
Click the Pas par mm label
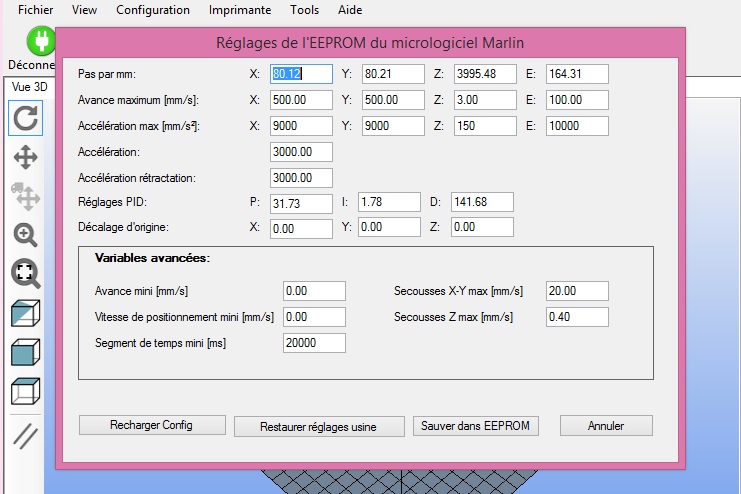[x=107, y=74]
